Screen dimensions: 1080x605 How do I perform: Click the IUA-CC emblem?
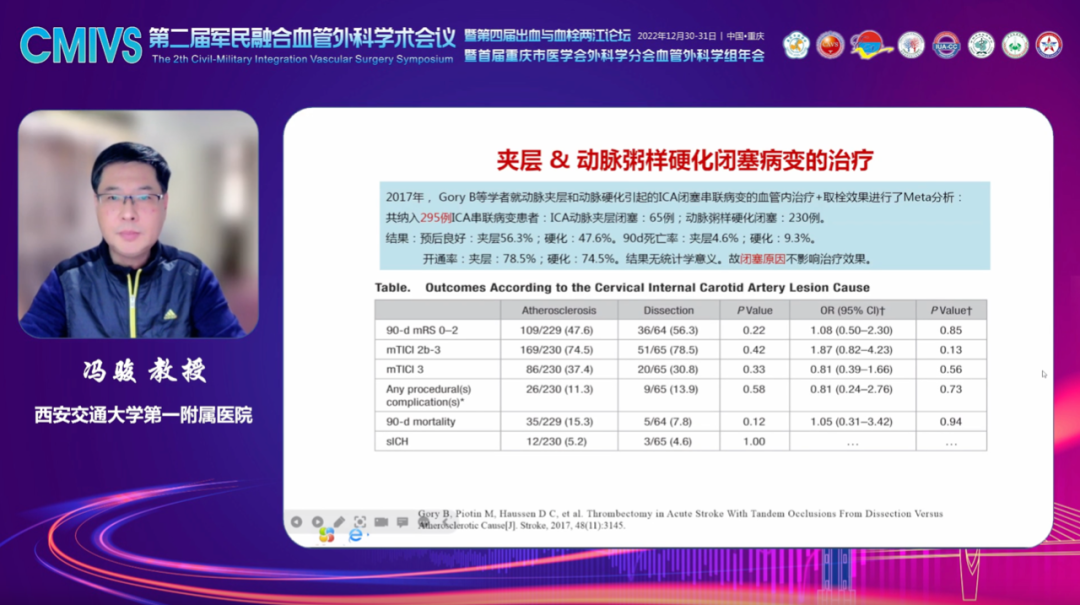pos(946,45)
